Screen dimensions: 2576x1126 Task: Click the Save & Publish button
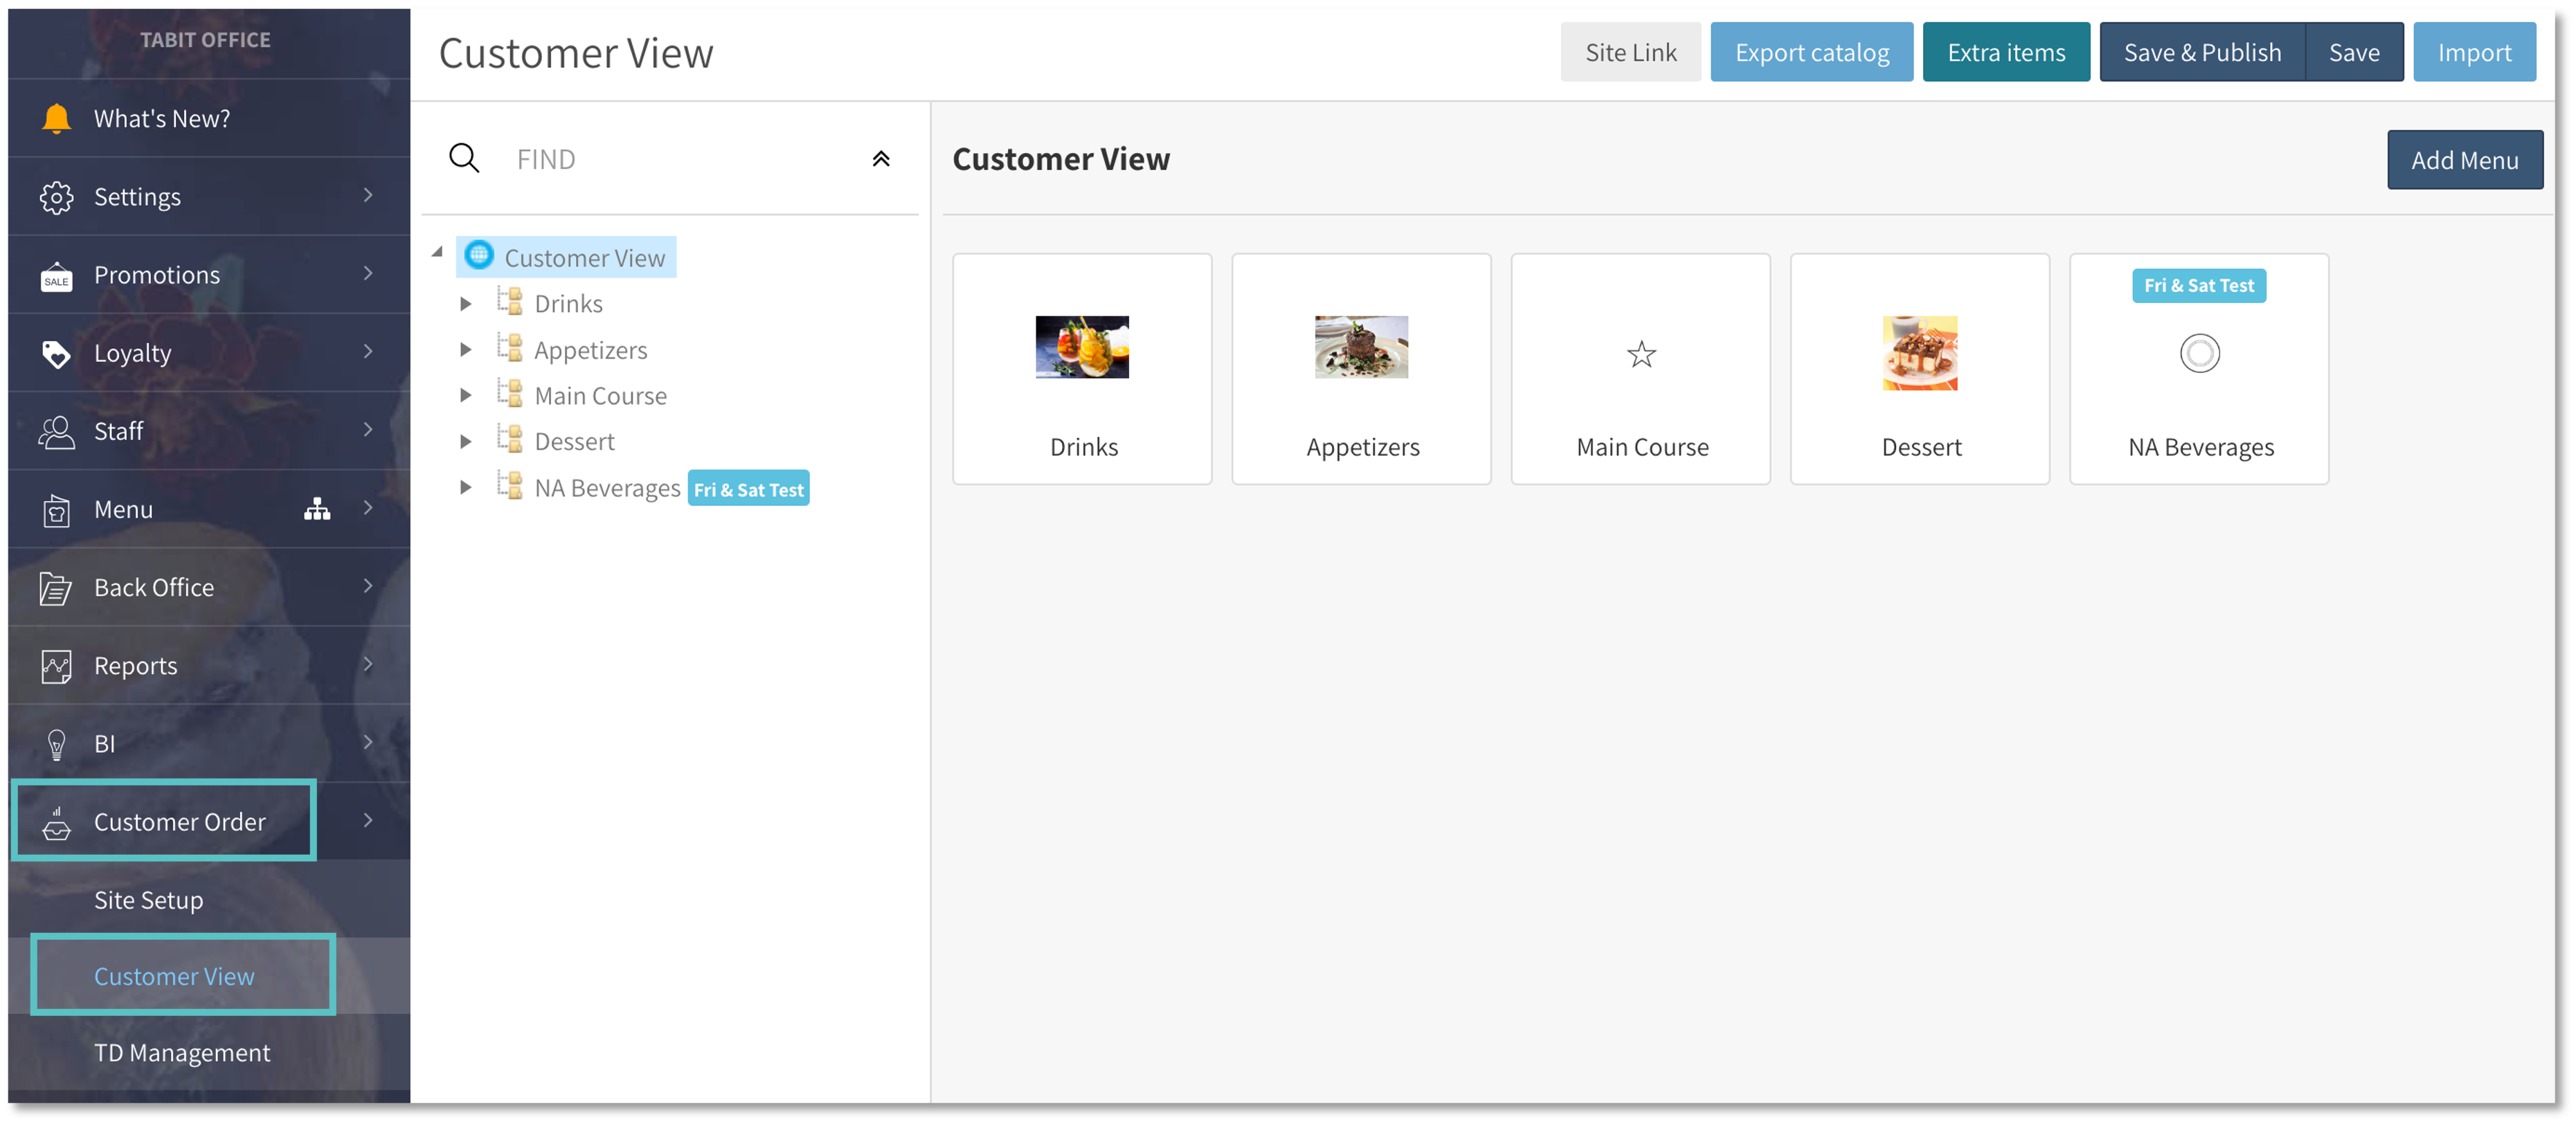2202,53
